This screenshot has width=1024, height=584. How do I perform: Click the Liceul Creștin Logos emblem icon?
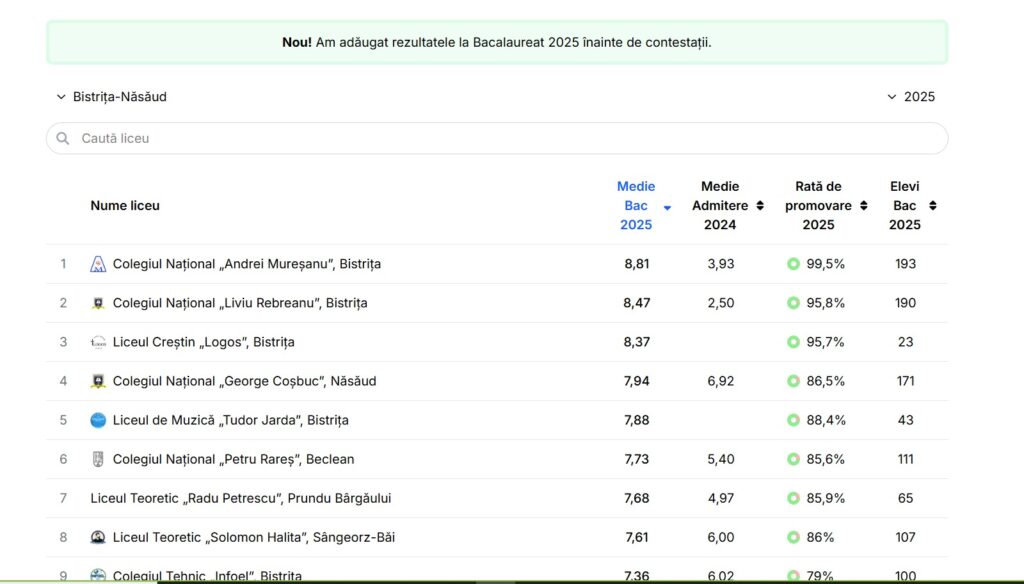(x=98, y=342)
